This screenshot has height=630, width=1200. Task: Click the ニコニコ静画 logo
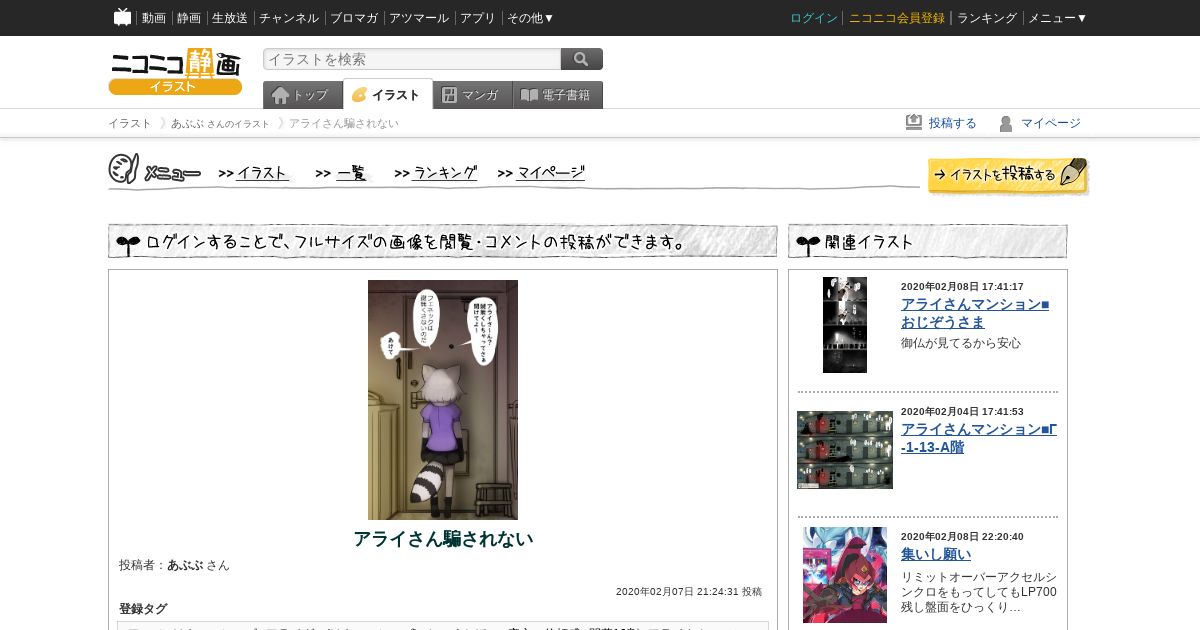(175, 71)
